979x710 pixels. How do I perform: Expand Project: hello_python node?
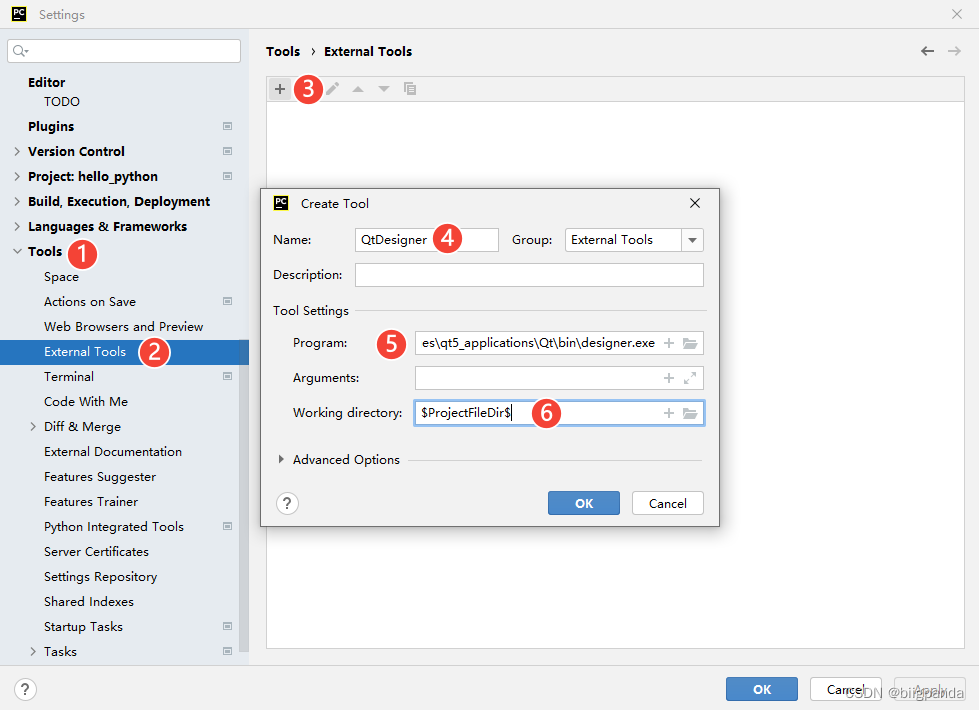(x=17, y=176)
